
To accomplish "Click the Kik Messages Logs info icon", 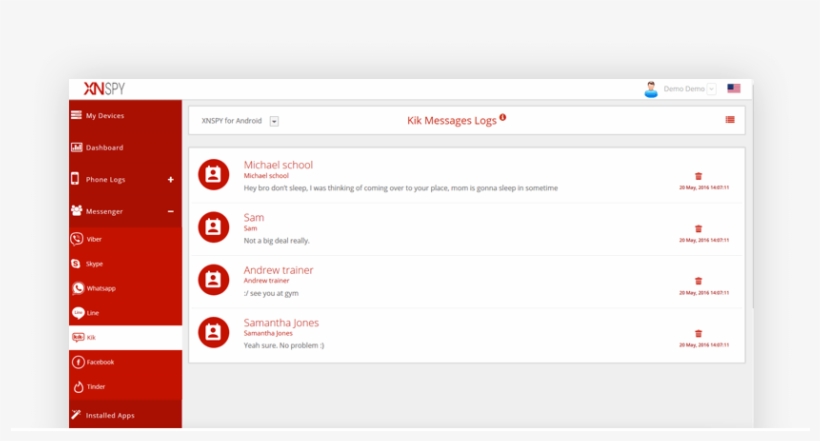I will click(x=503, y=117).
